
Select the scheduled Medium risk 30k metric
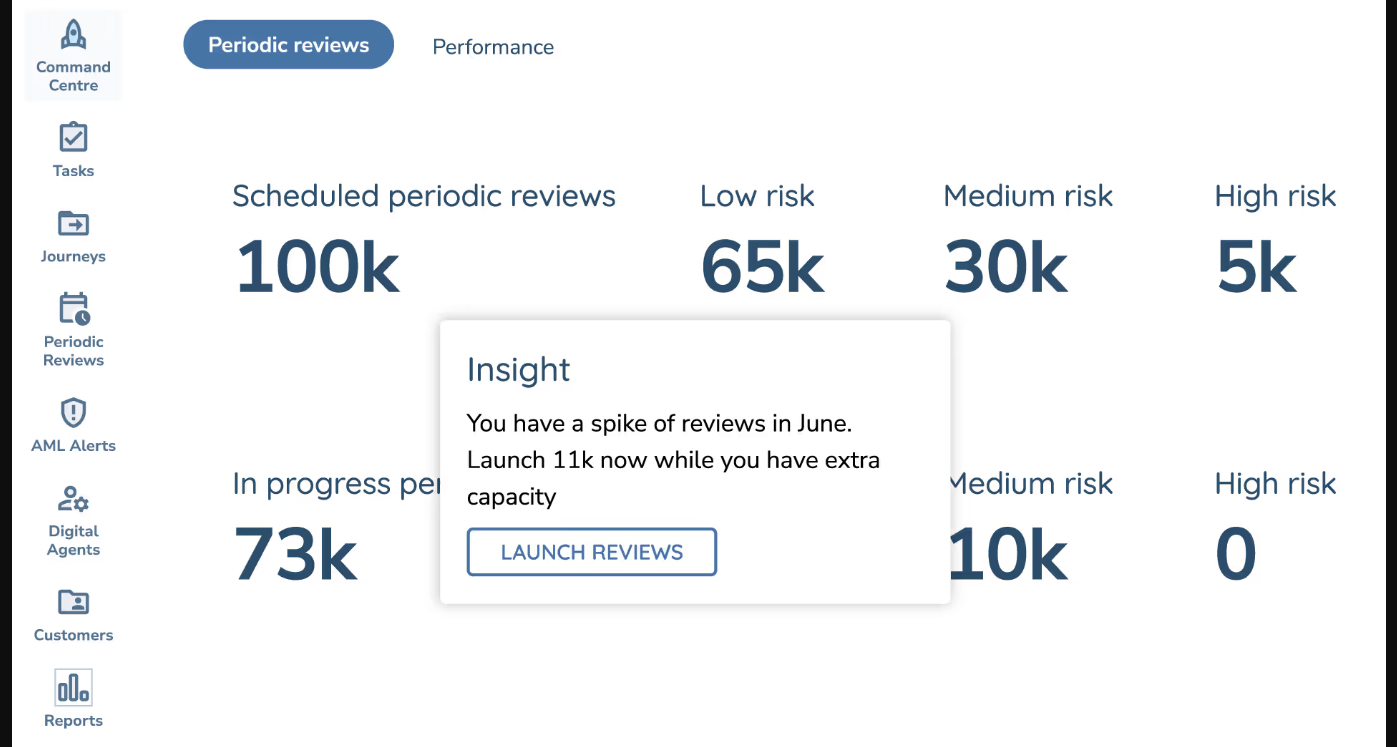point(1005,267)
